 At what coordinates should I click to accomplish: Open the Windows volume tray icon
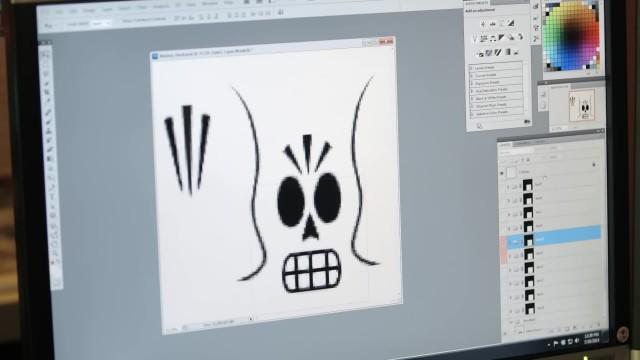[576, 341]
